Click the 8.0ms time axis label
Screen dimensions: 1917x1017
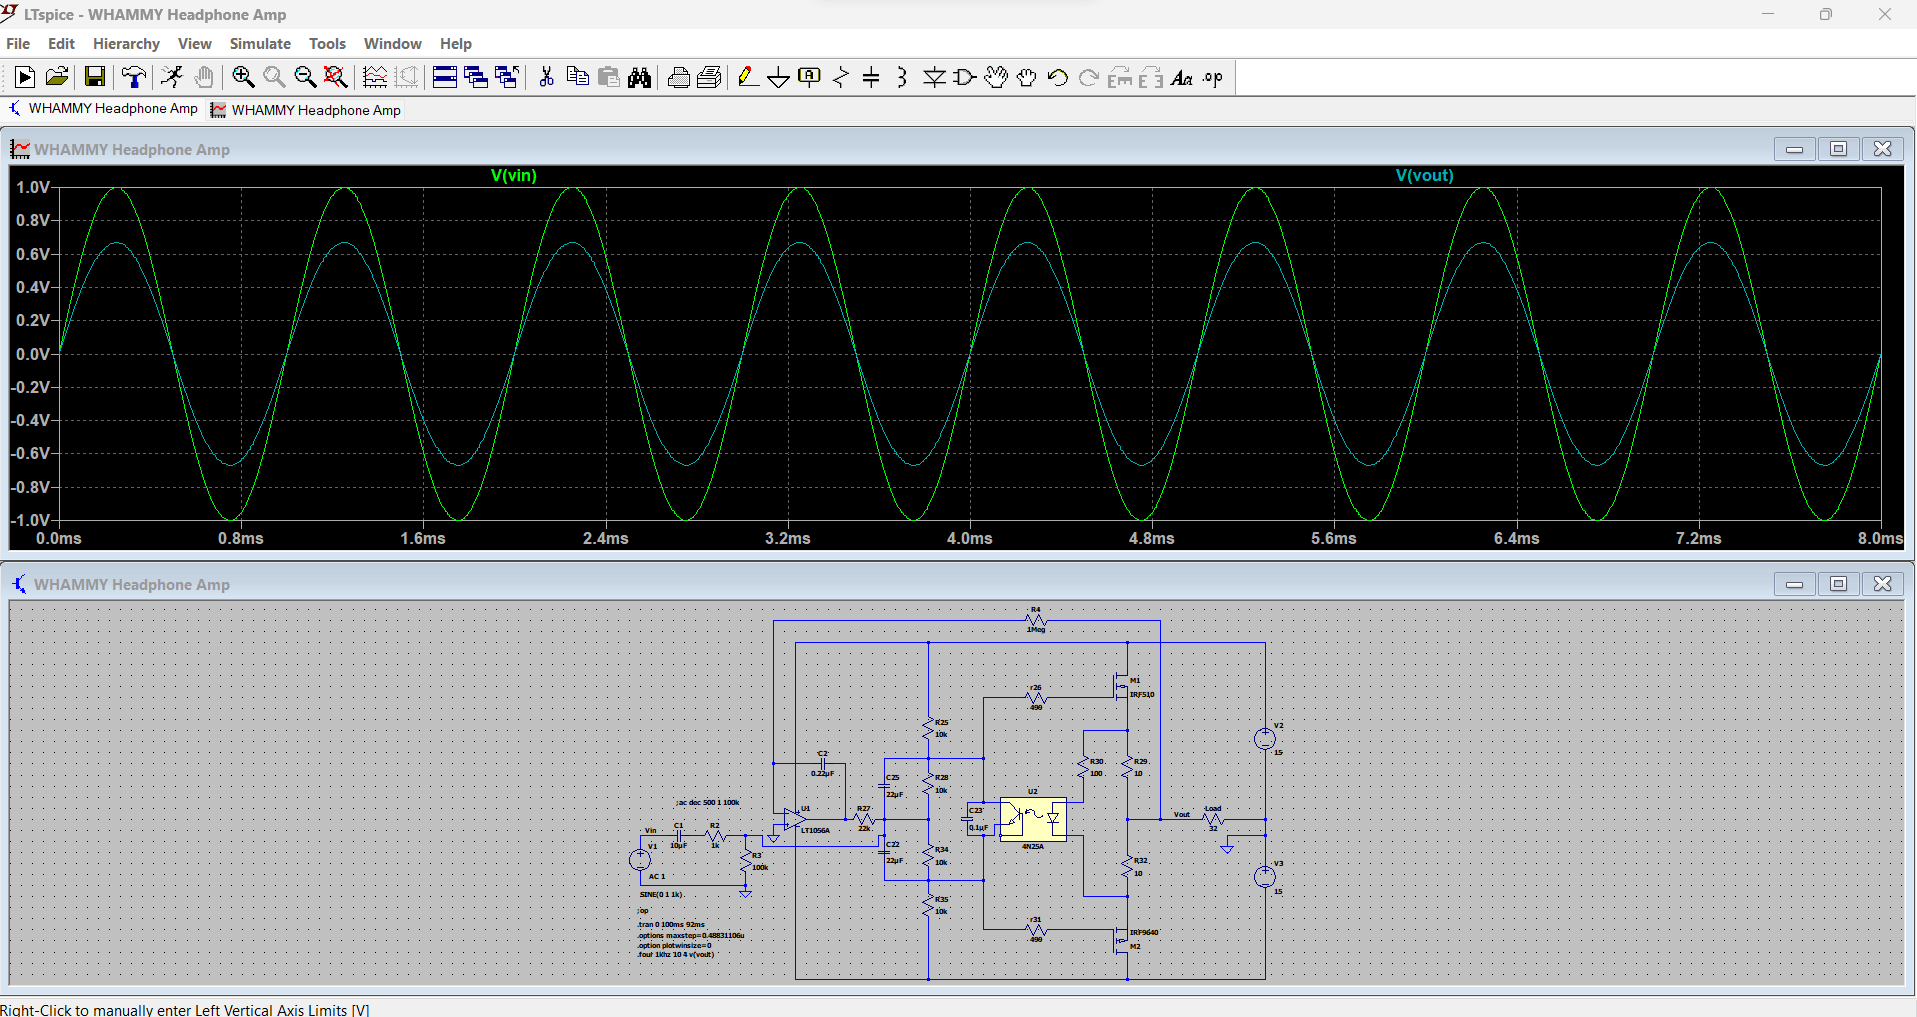(x=1880, y=538)
